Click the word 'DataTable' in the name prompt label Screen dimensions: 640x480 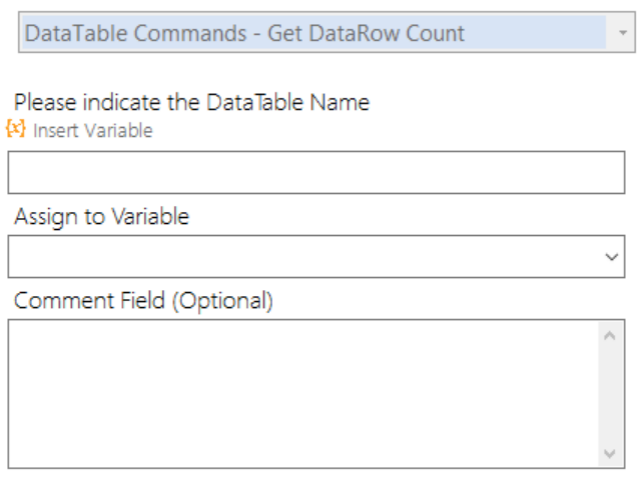[256, 102]
